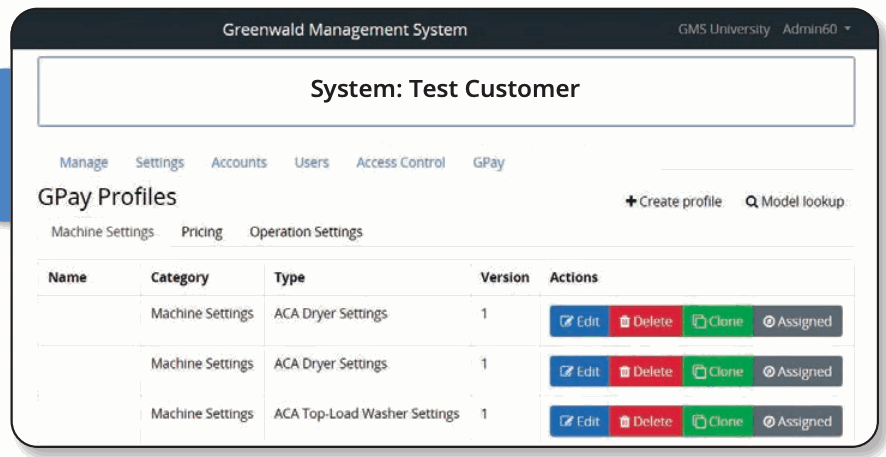This screenshot has height=457, width=886.
Task: Click the Name column header
Action: (67, 277)
